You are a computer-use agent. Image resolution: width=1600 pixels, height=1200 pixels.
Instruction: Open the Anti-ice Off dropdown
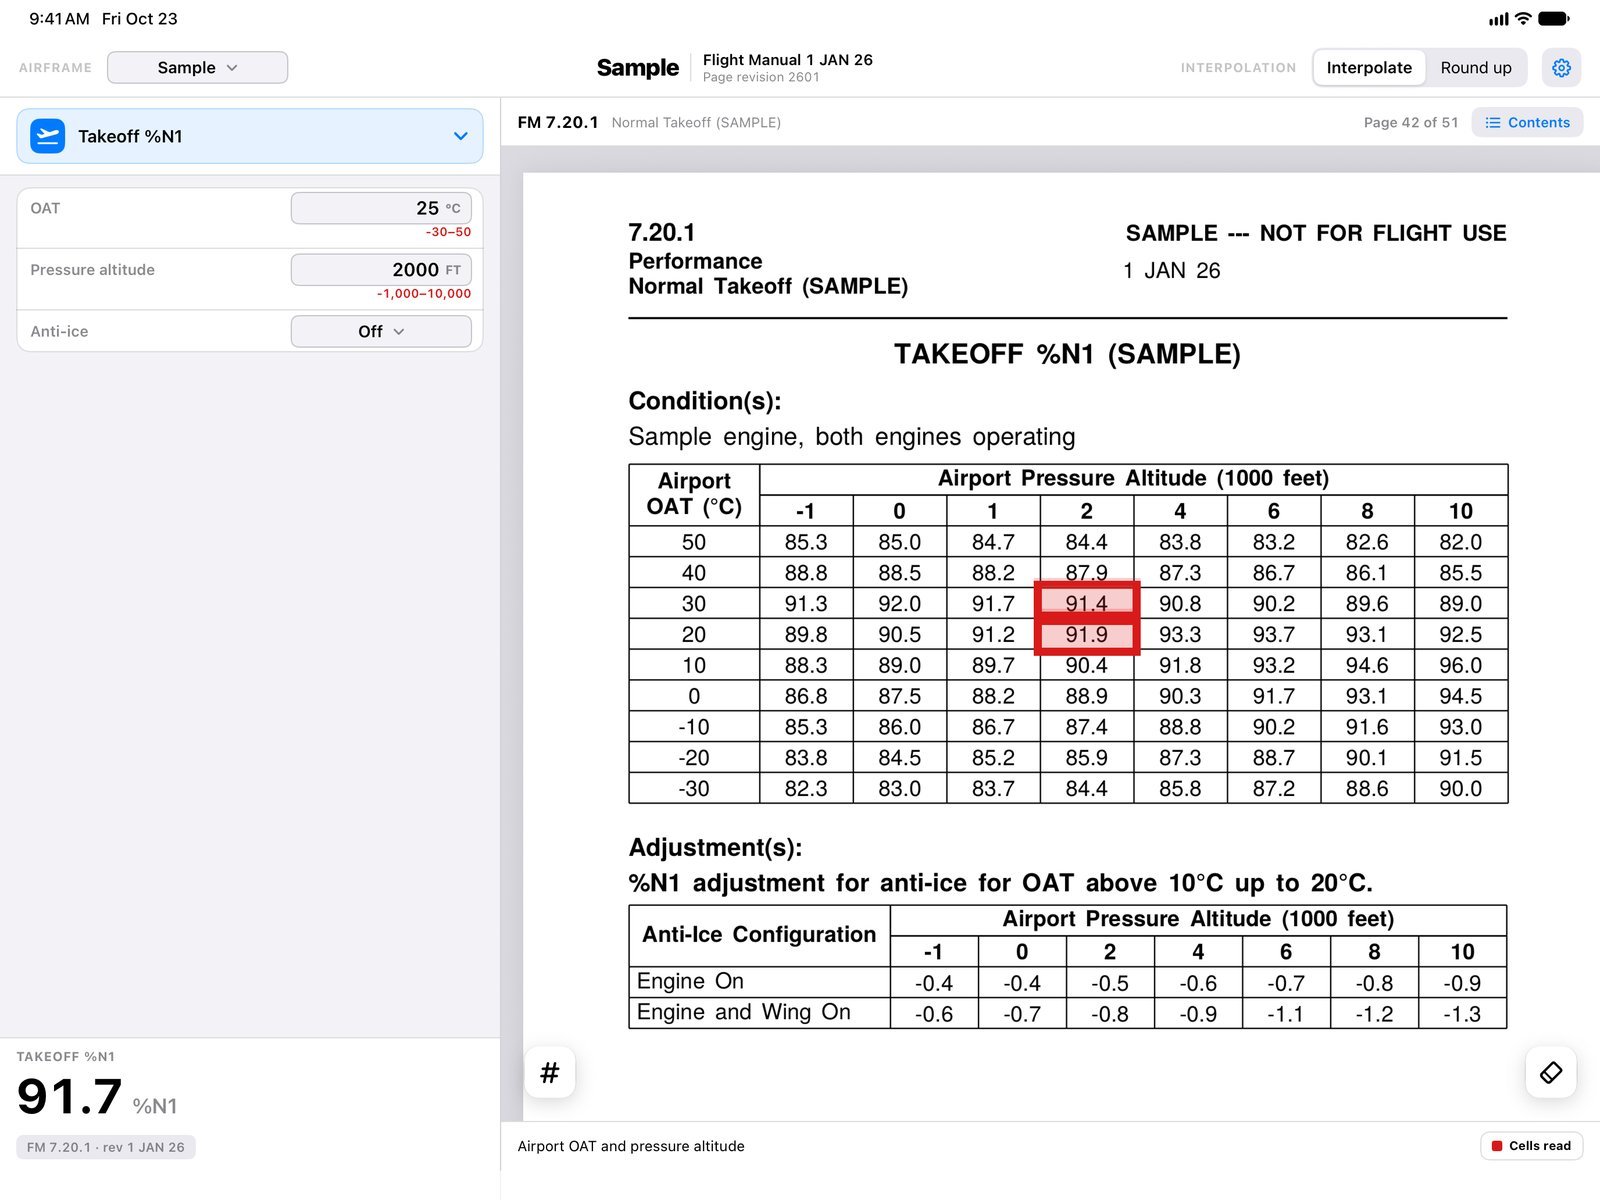pos(381,331)
